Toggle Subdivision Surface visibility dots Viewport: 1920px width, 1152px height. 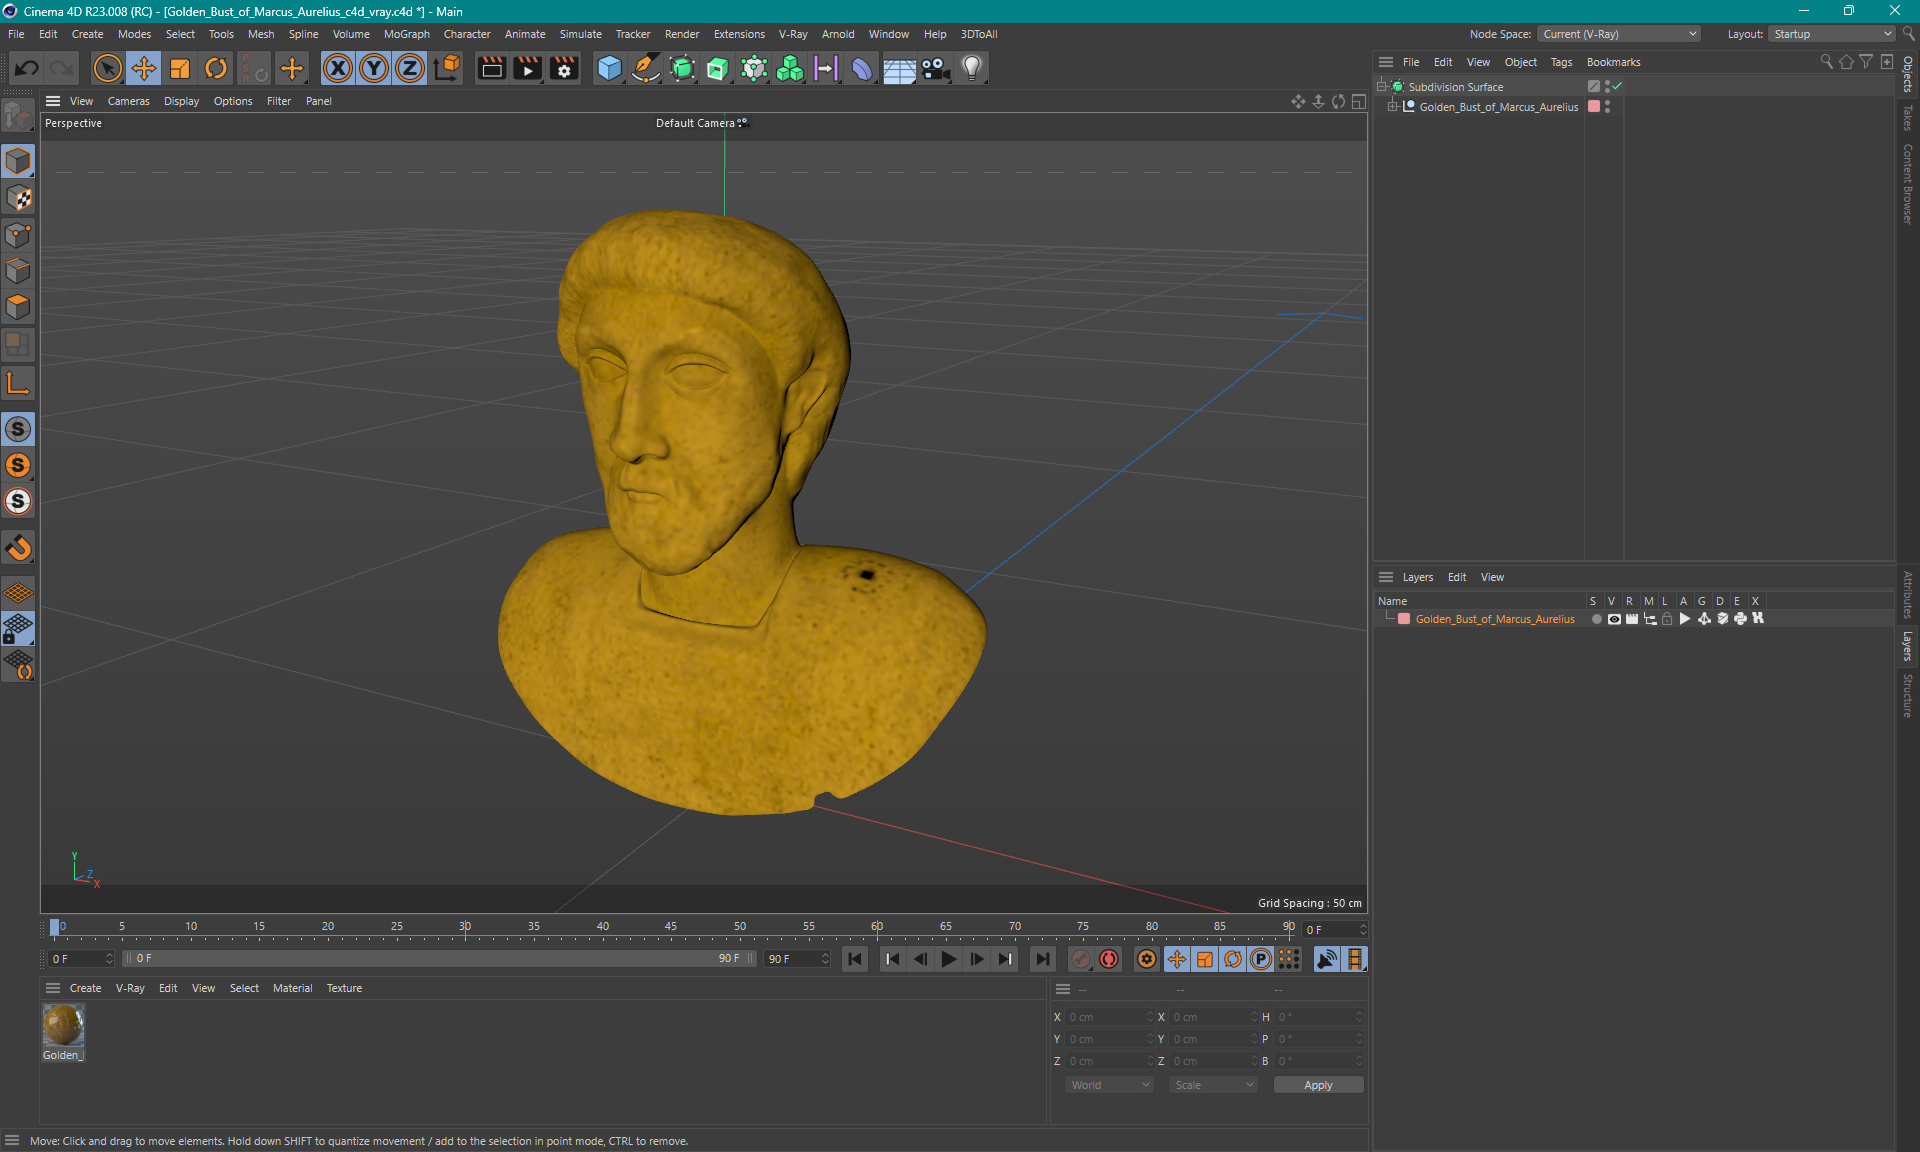[1607, 87]
